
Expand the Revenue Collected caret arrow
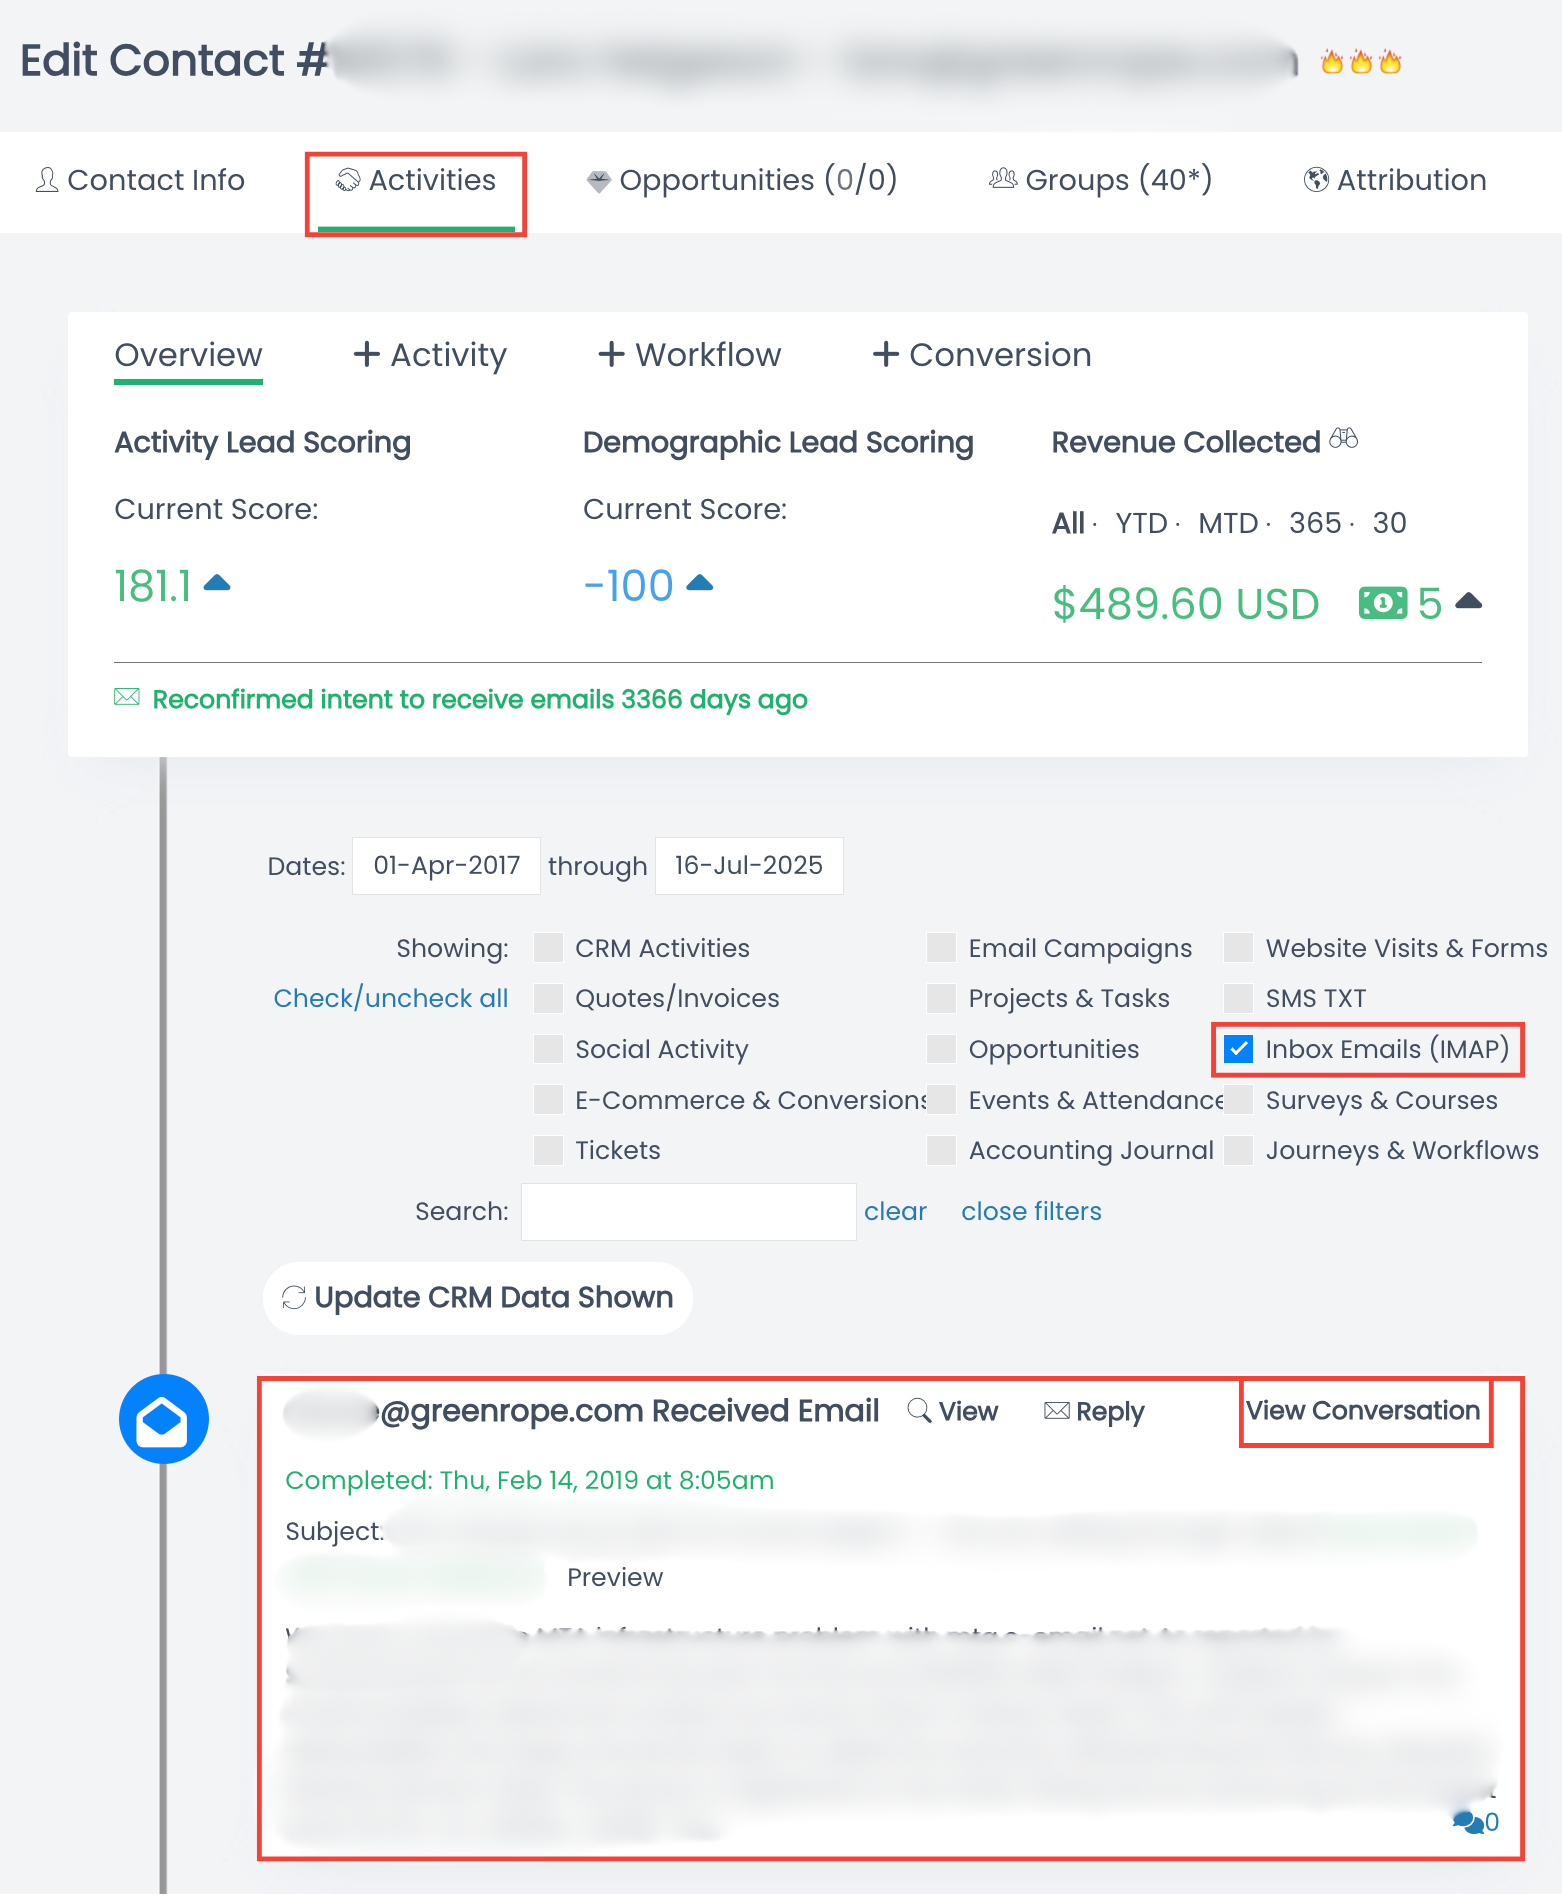pyautogui.click(x=1468, y=601)
